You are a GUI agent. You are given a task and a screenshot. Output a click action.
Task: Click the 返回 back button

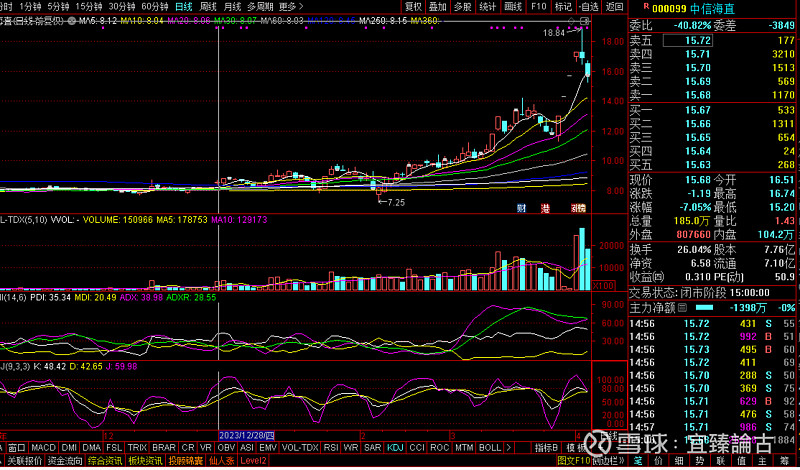point(614,7)
